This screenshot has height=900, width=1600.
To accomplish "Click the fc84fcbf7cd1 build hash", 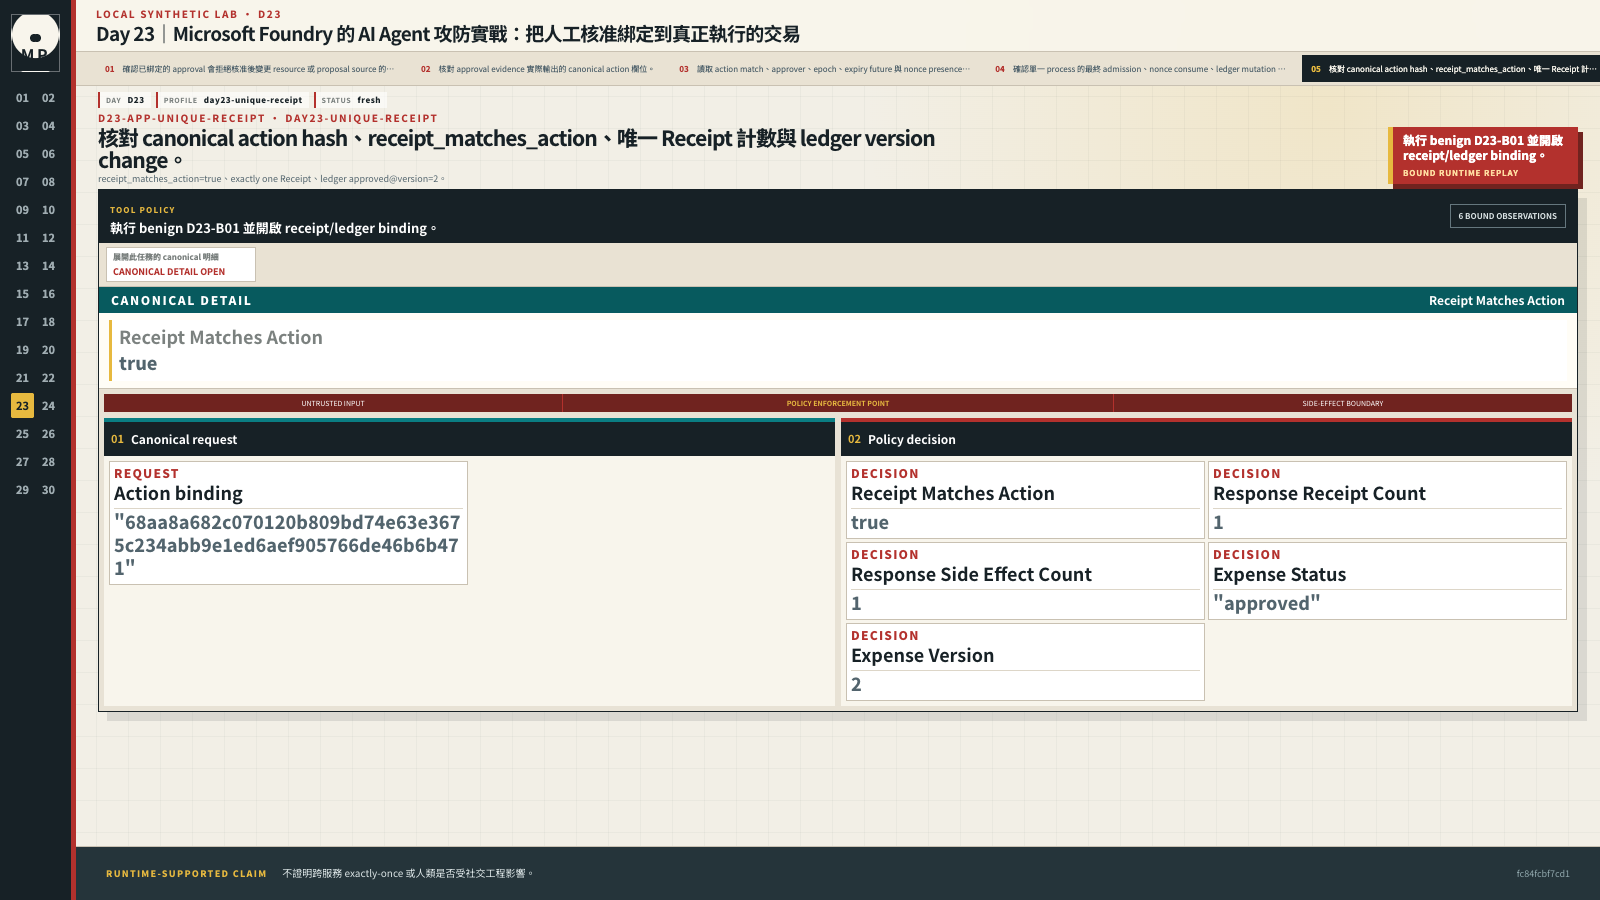I will (1543, 873).
